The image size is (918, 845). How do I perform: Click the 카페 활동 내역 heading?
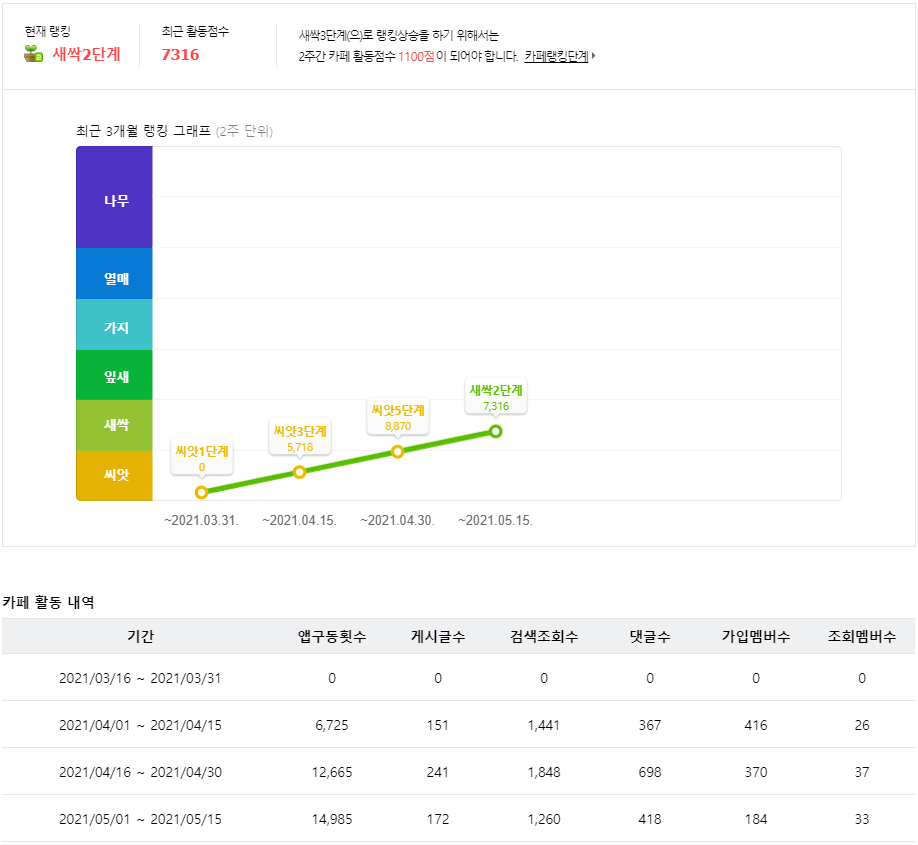tap(48, 602)
